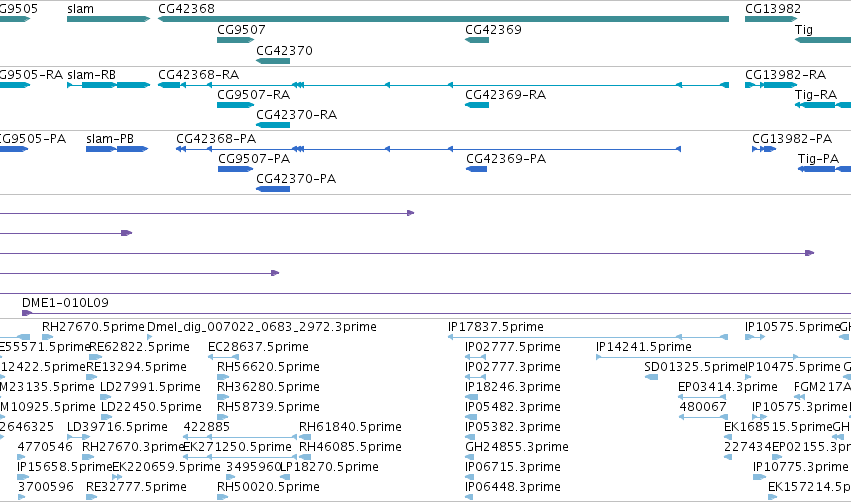The image size is (851, 502).
Task: Open the IP05382.3prime EST label
Action: point(513,428)
